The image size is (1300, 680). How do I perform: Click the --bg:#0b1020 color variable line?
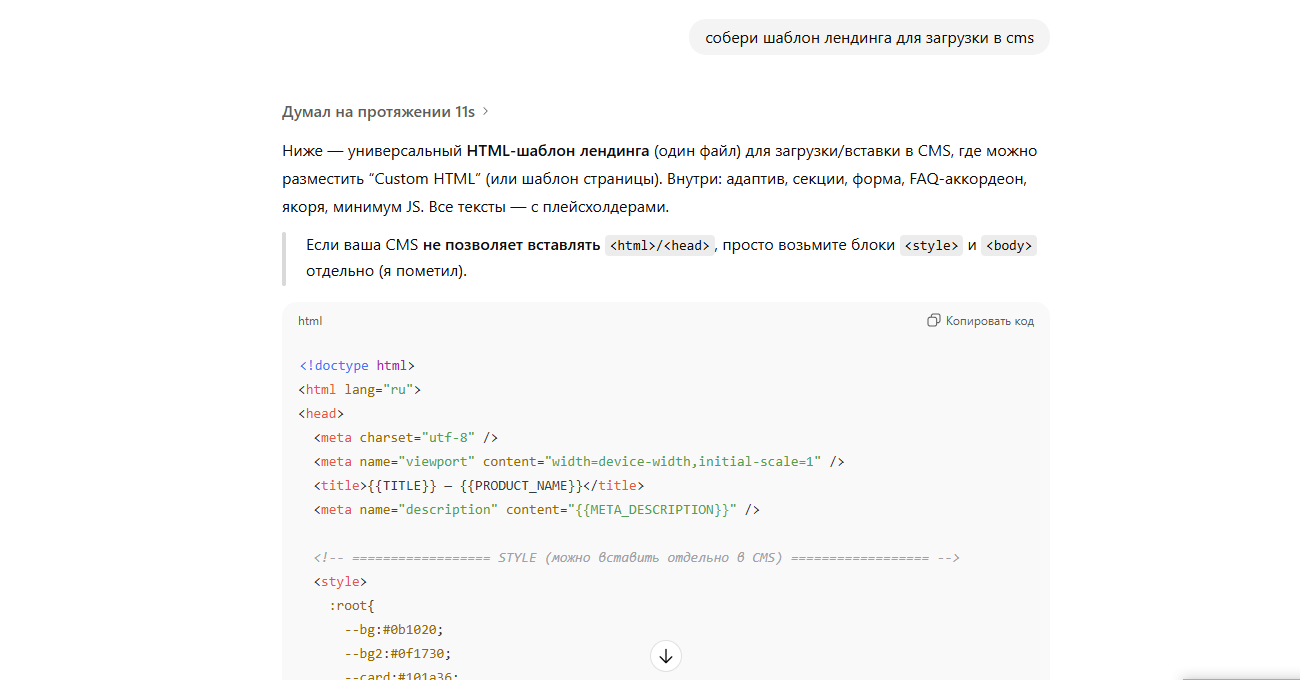tap(393, 630)
